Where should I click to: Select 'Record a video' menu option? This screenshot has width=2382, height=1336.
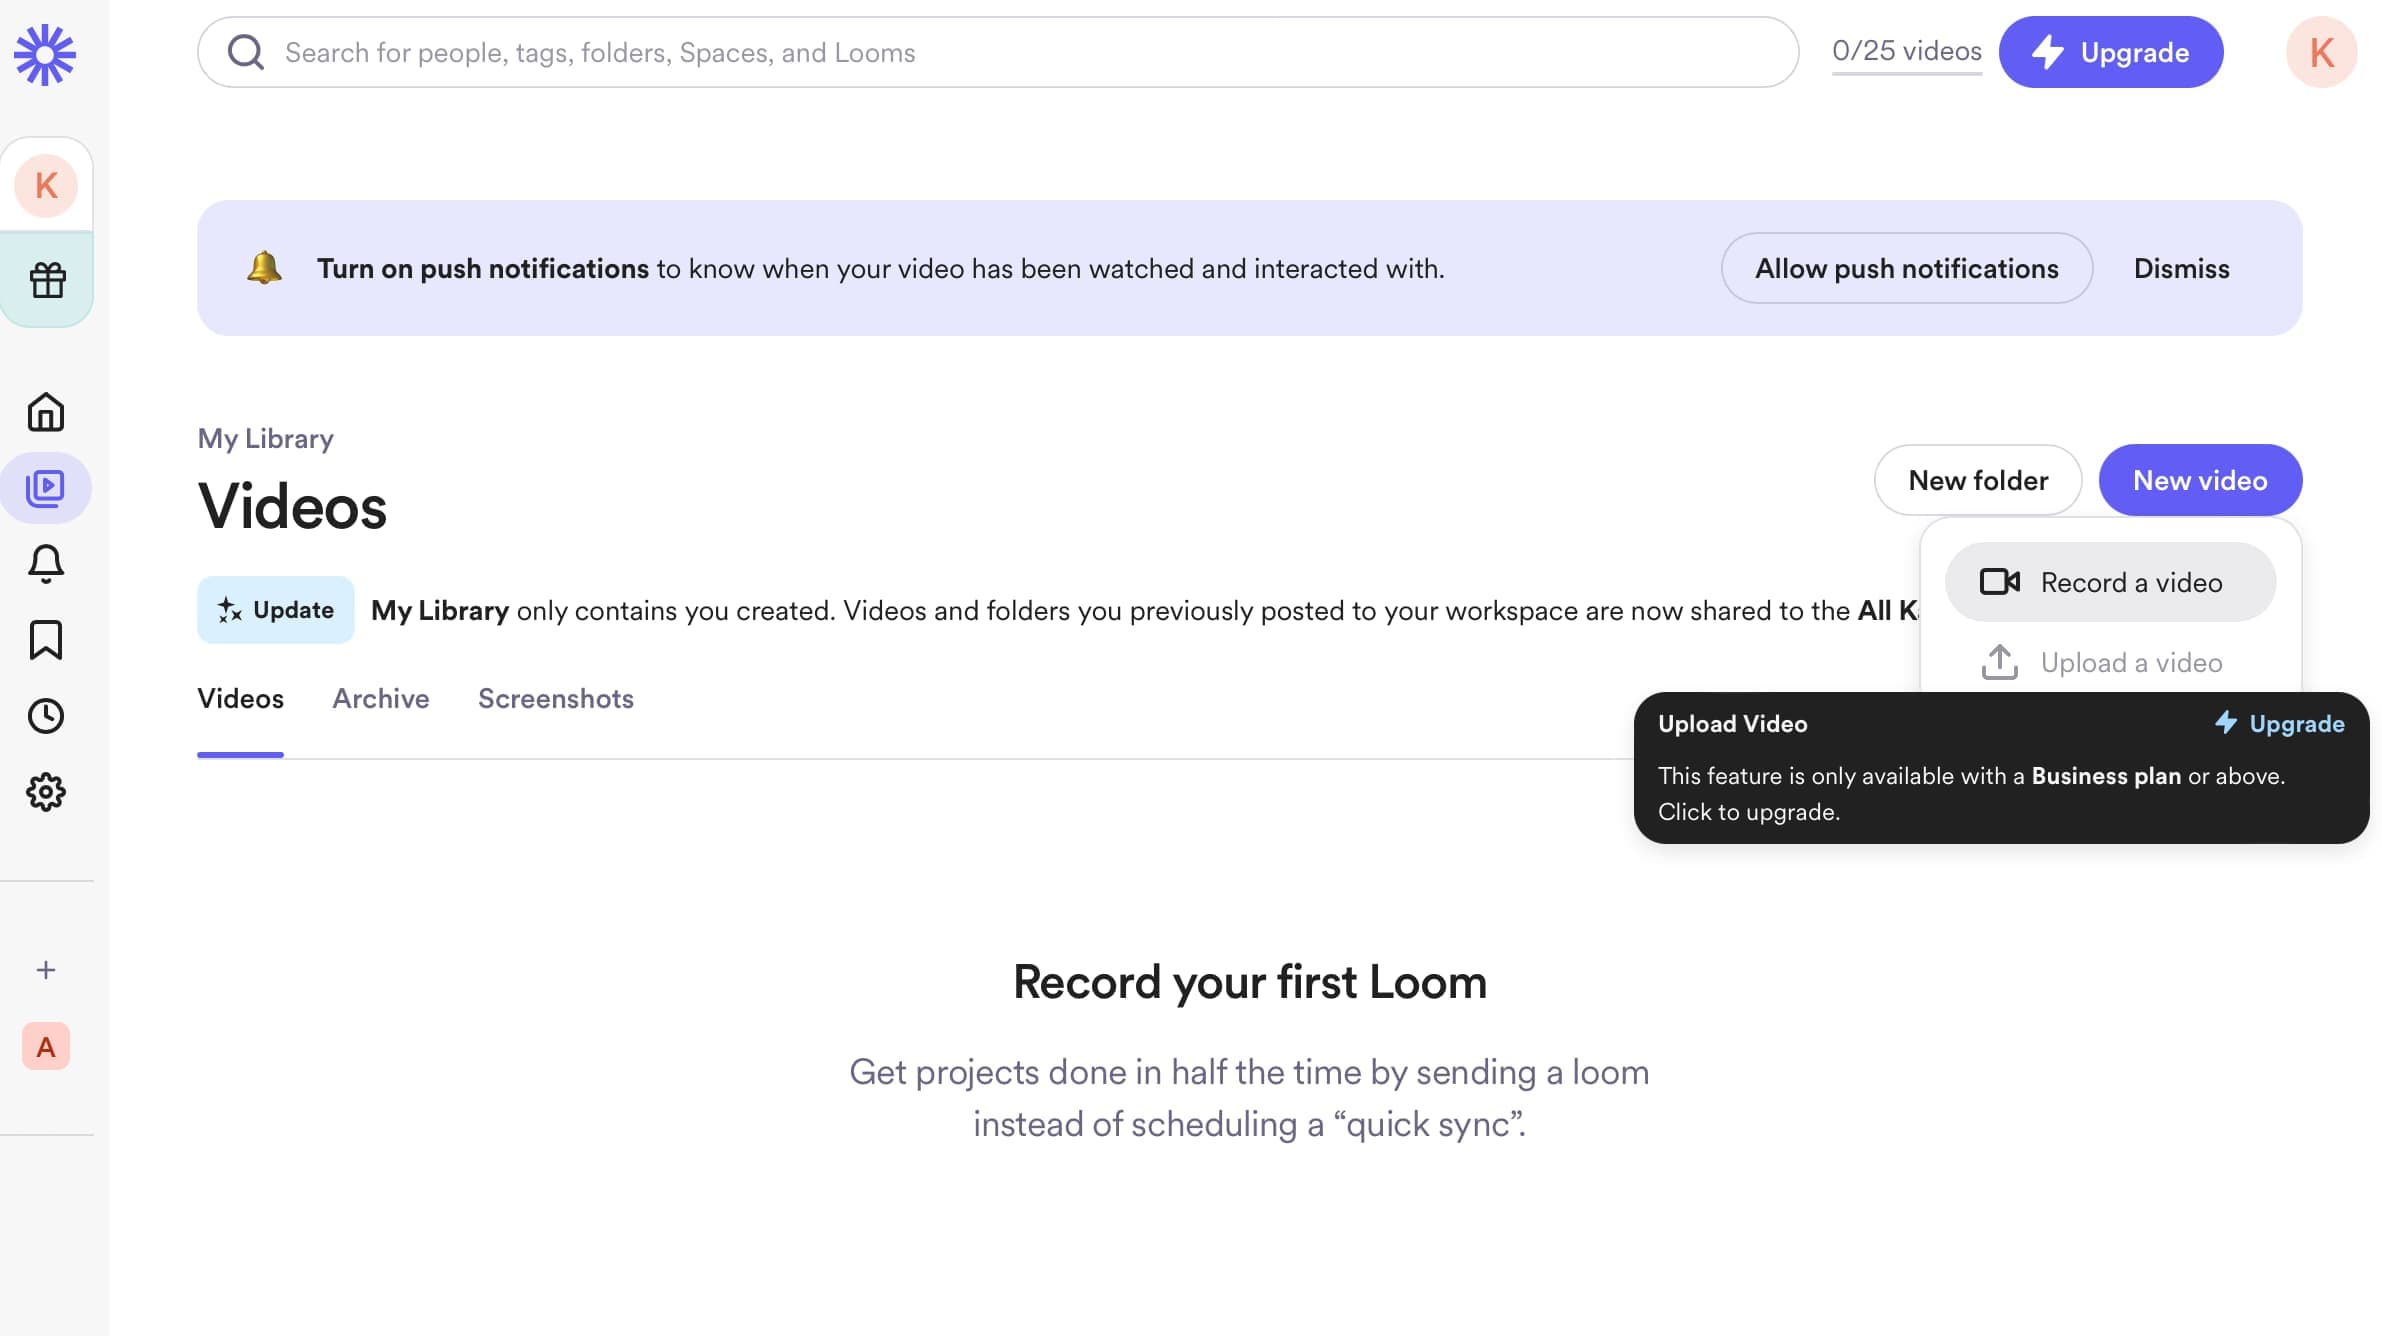point(2110,582)
